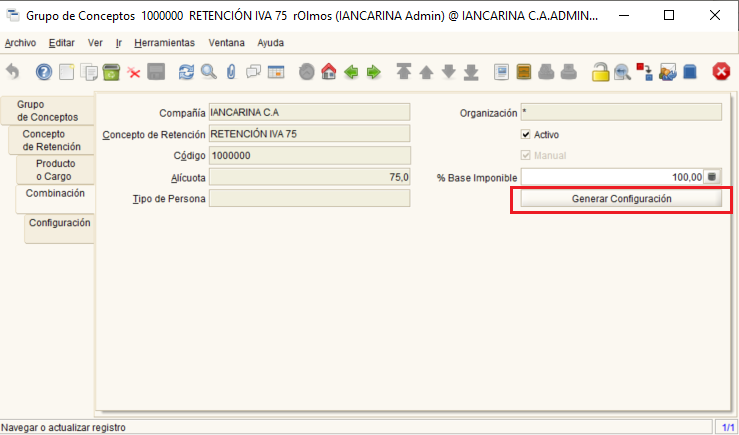This screenshot has width=739, height=435.
Task: Open the Ayuda menu
Action: coord(271,43)
